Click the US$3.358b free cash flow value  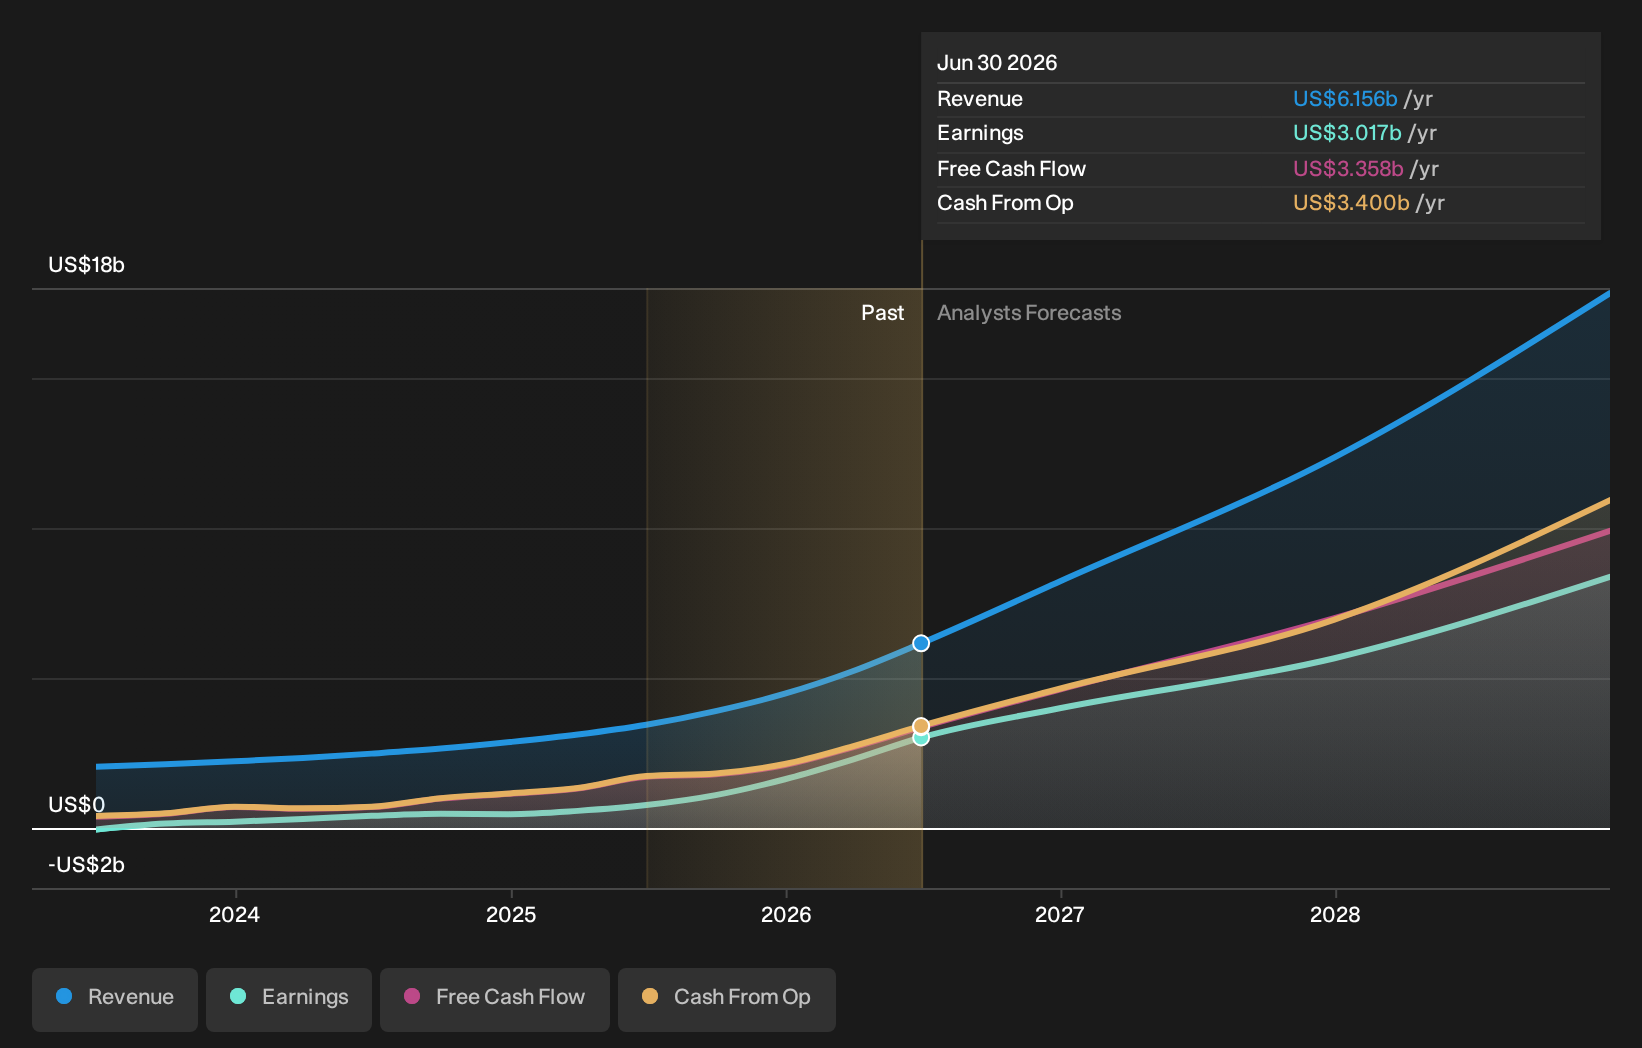[1348, 169]
